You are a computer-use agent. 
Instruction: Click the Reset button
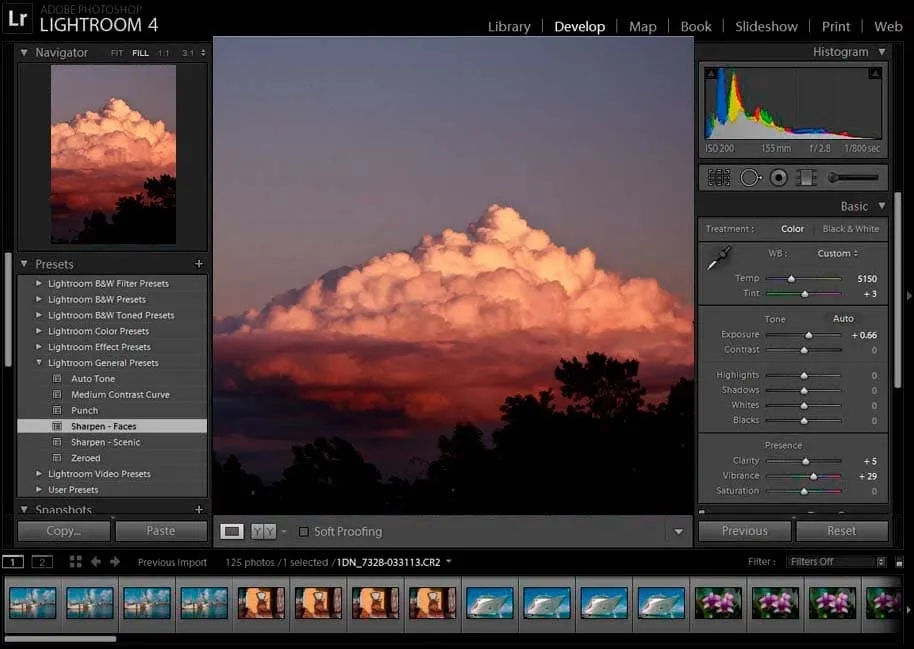pos(841,531)
